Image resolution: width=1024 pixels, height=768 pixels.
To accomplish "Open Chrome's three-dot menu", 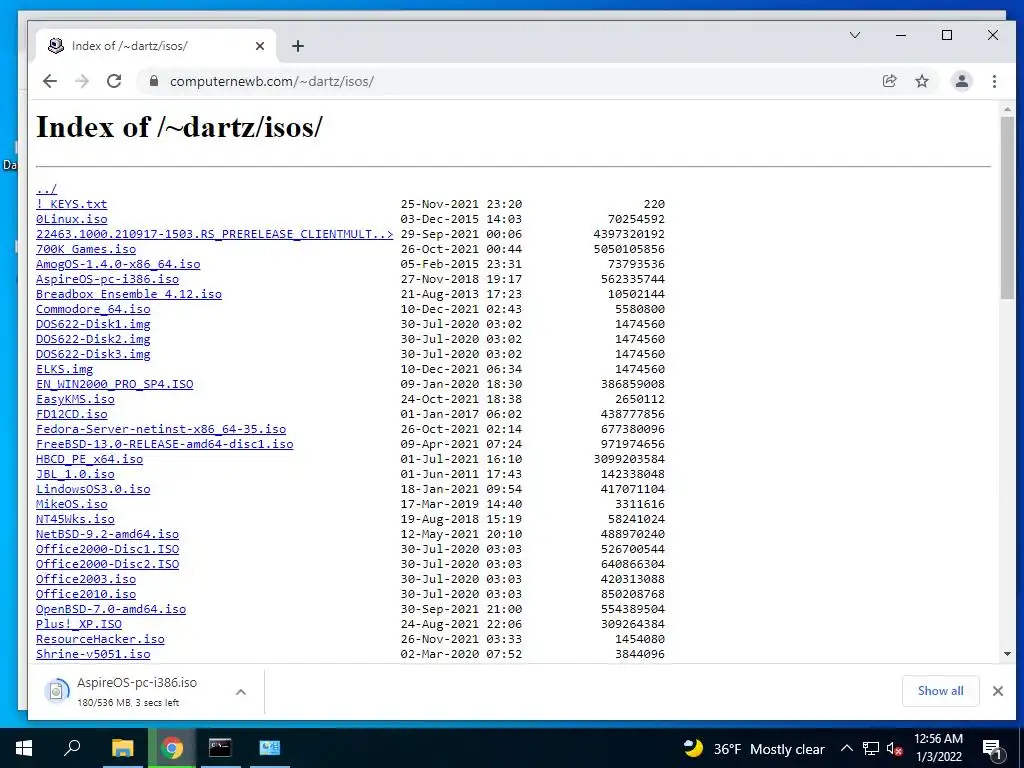I will click(x=994, y=81).
